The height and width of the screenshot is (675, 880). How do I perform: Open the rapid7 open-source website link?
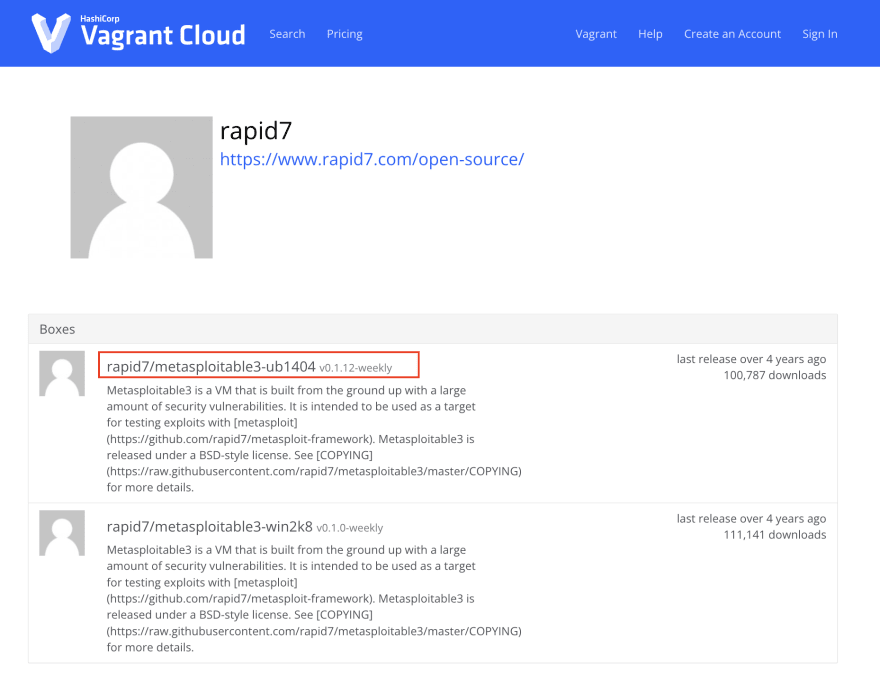372,159
